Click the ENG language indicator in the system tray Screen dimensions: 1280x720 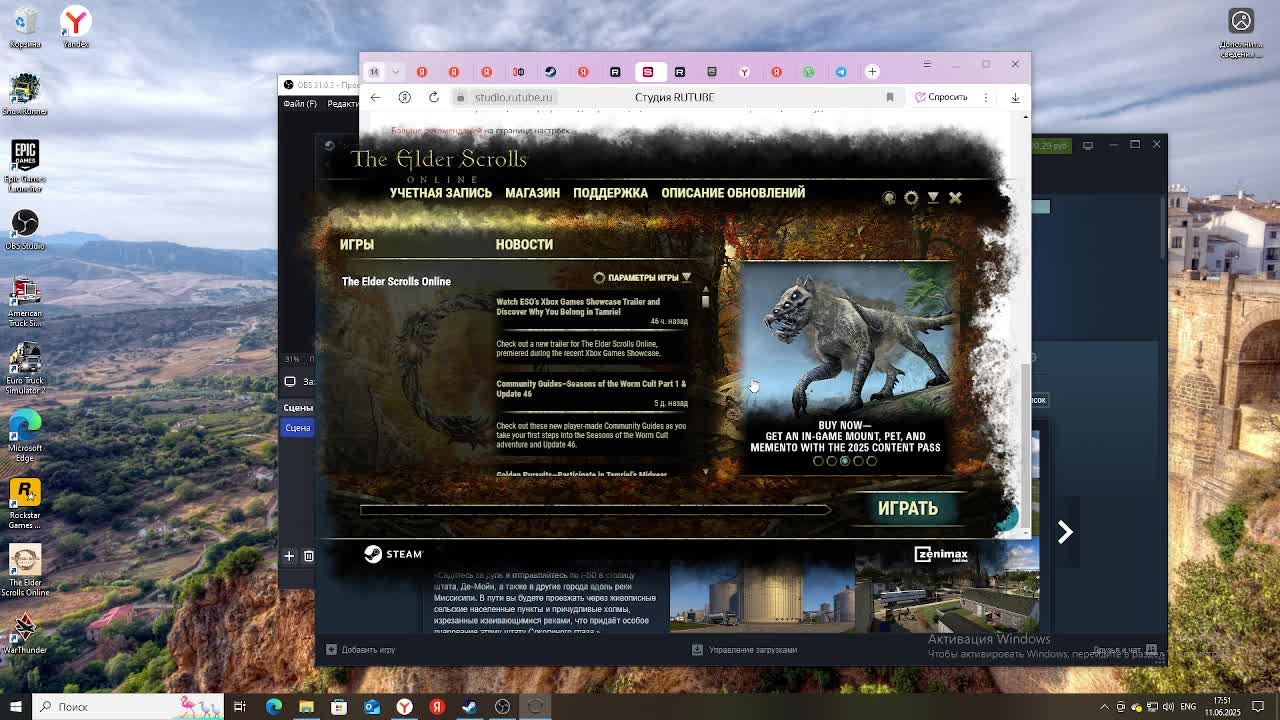(x=1188, y=707)
